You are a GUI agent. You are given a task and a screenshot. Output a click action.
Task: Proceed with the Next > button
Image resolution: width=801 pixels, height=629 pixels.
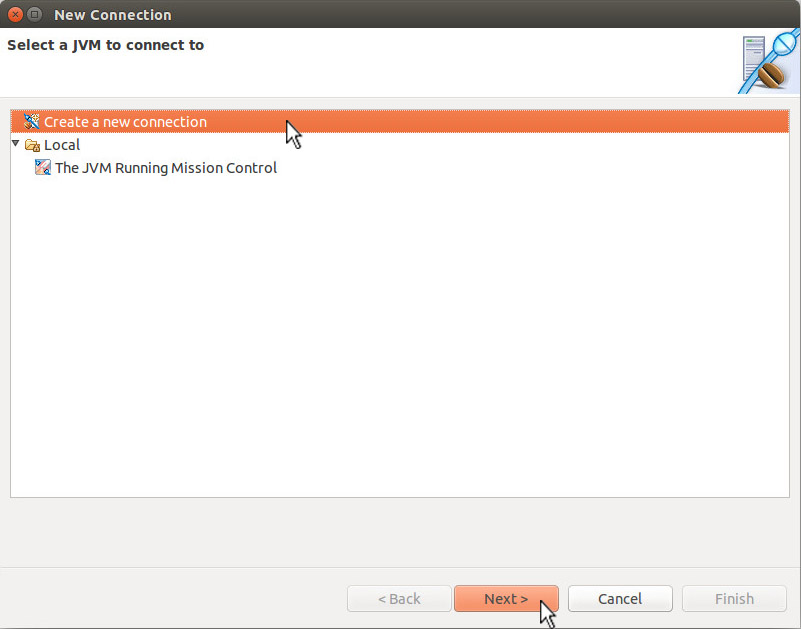click(x=506, y=598)
